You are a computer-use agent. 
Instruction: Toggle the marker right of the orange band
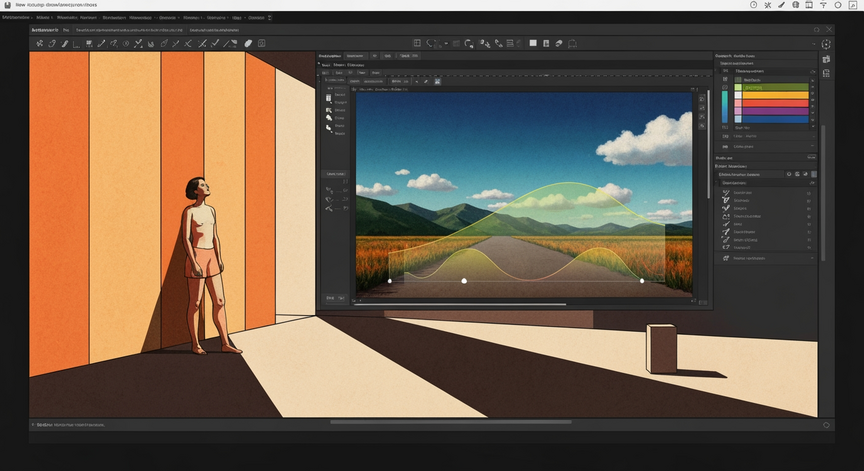point(812,95)
